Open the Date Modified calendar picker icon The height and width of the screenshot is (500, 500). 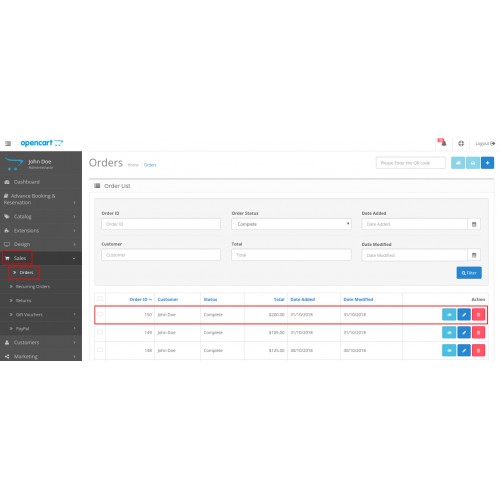[x=474, y=255]
